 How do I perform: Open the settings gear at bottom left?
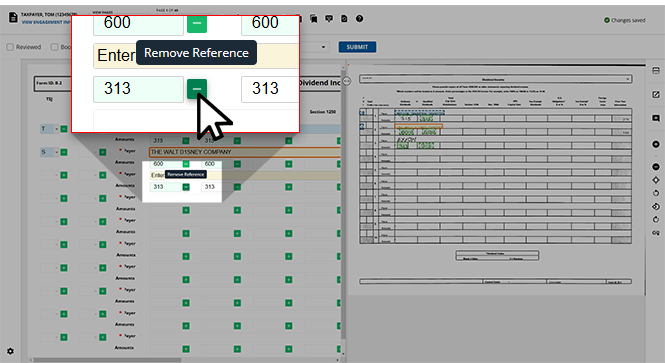[x=10, y=351]
